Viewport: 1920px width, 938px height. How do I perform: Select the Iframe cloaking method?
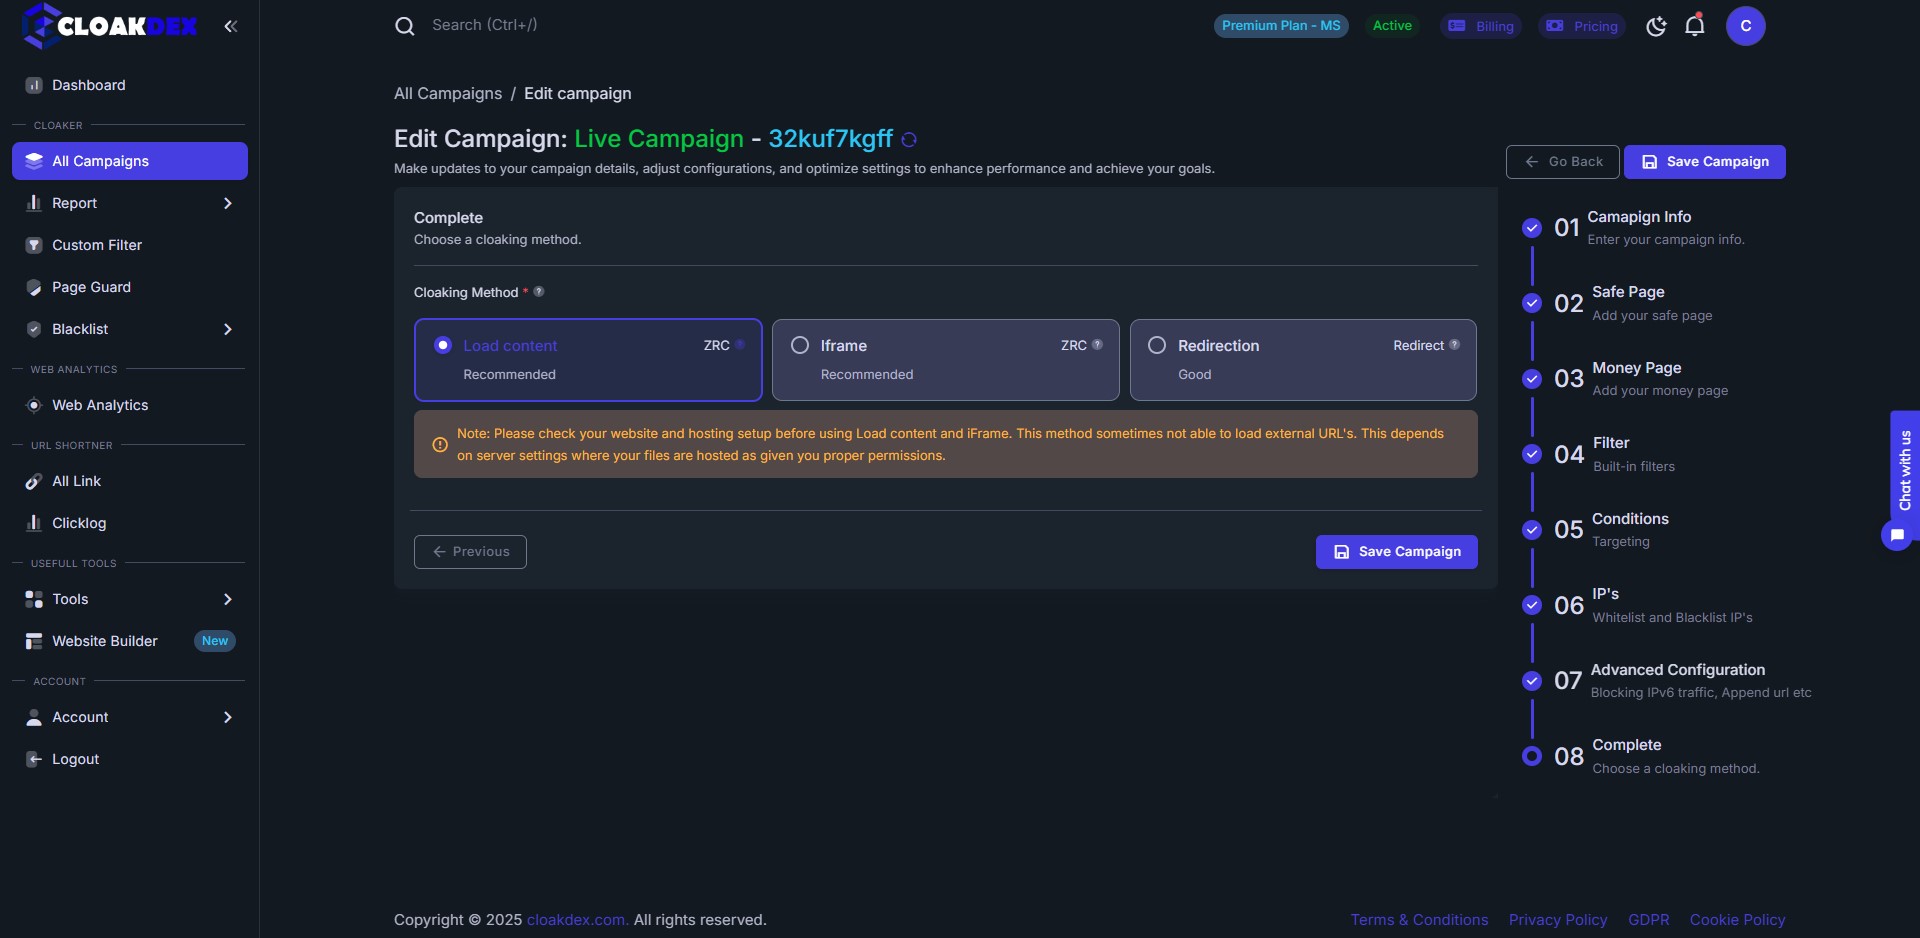pos(946,360)
